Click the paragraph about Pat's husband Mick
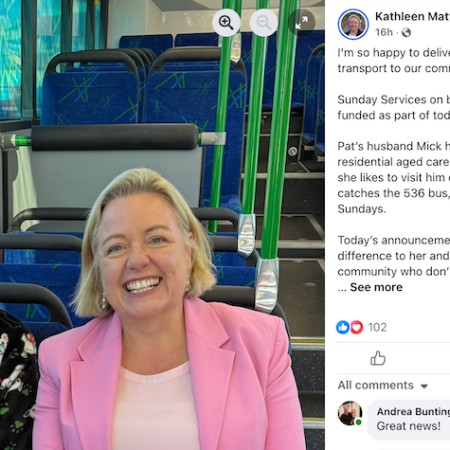450x450 pixels. [394, 177]
